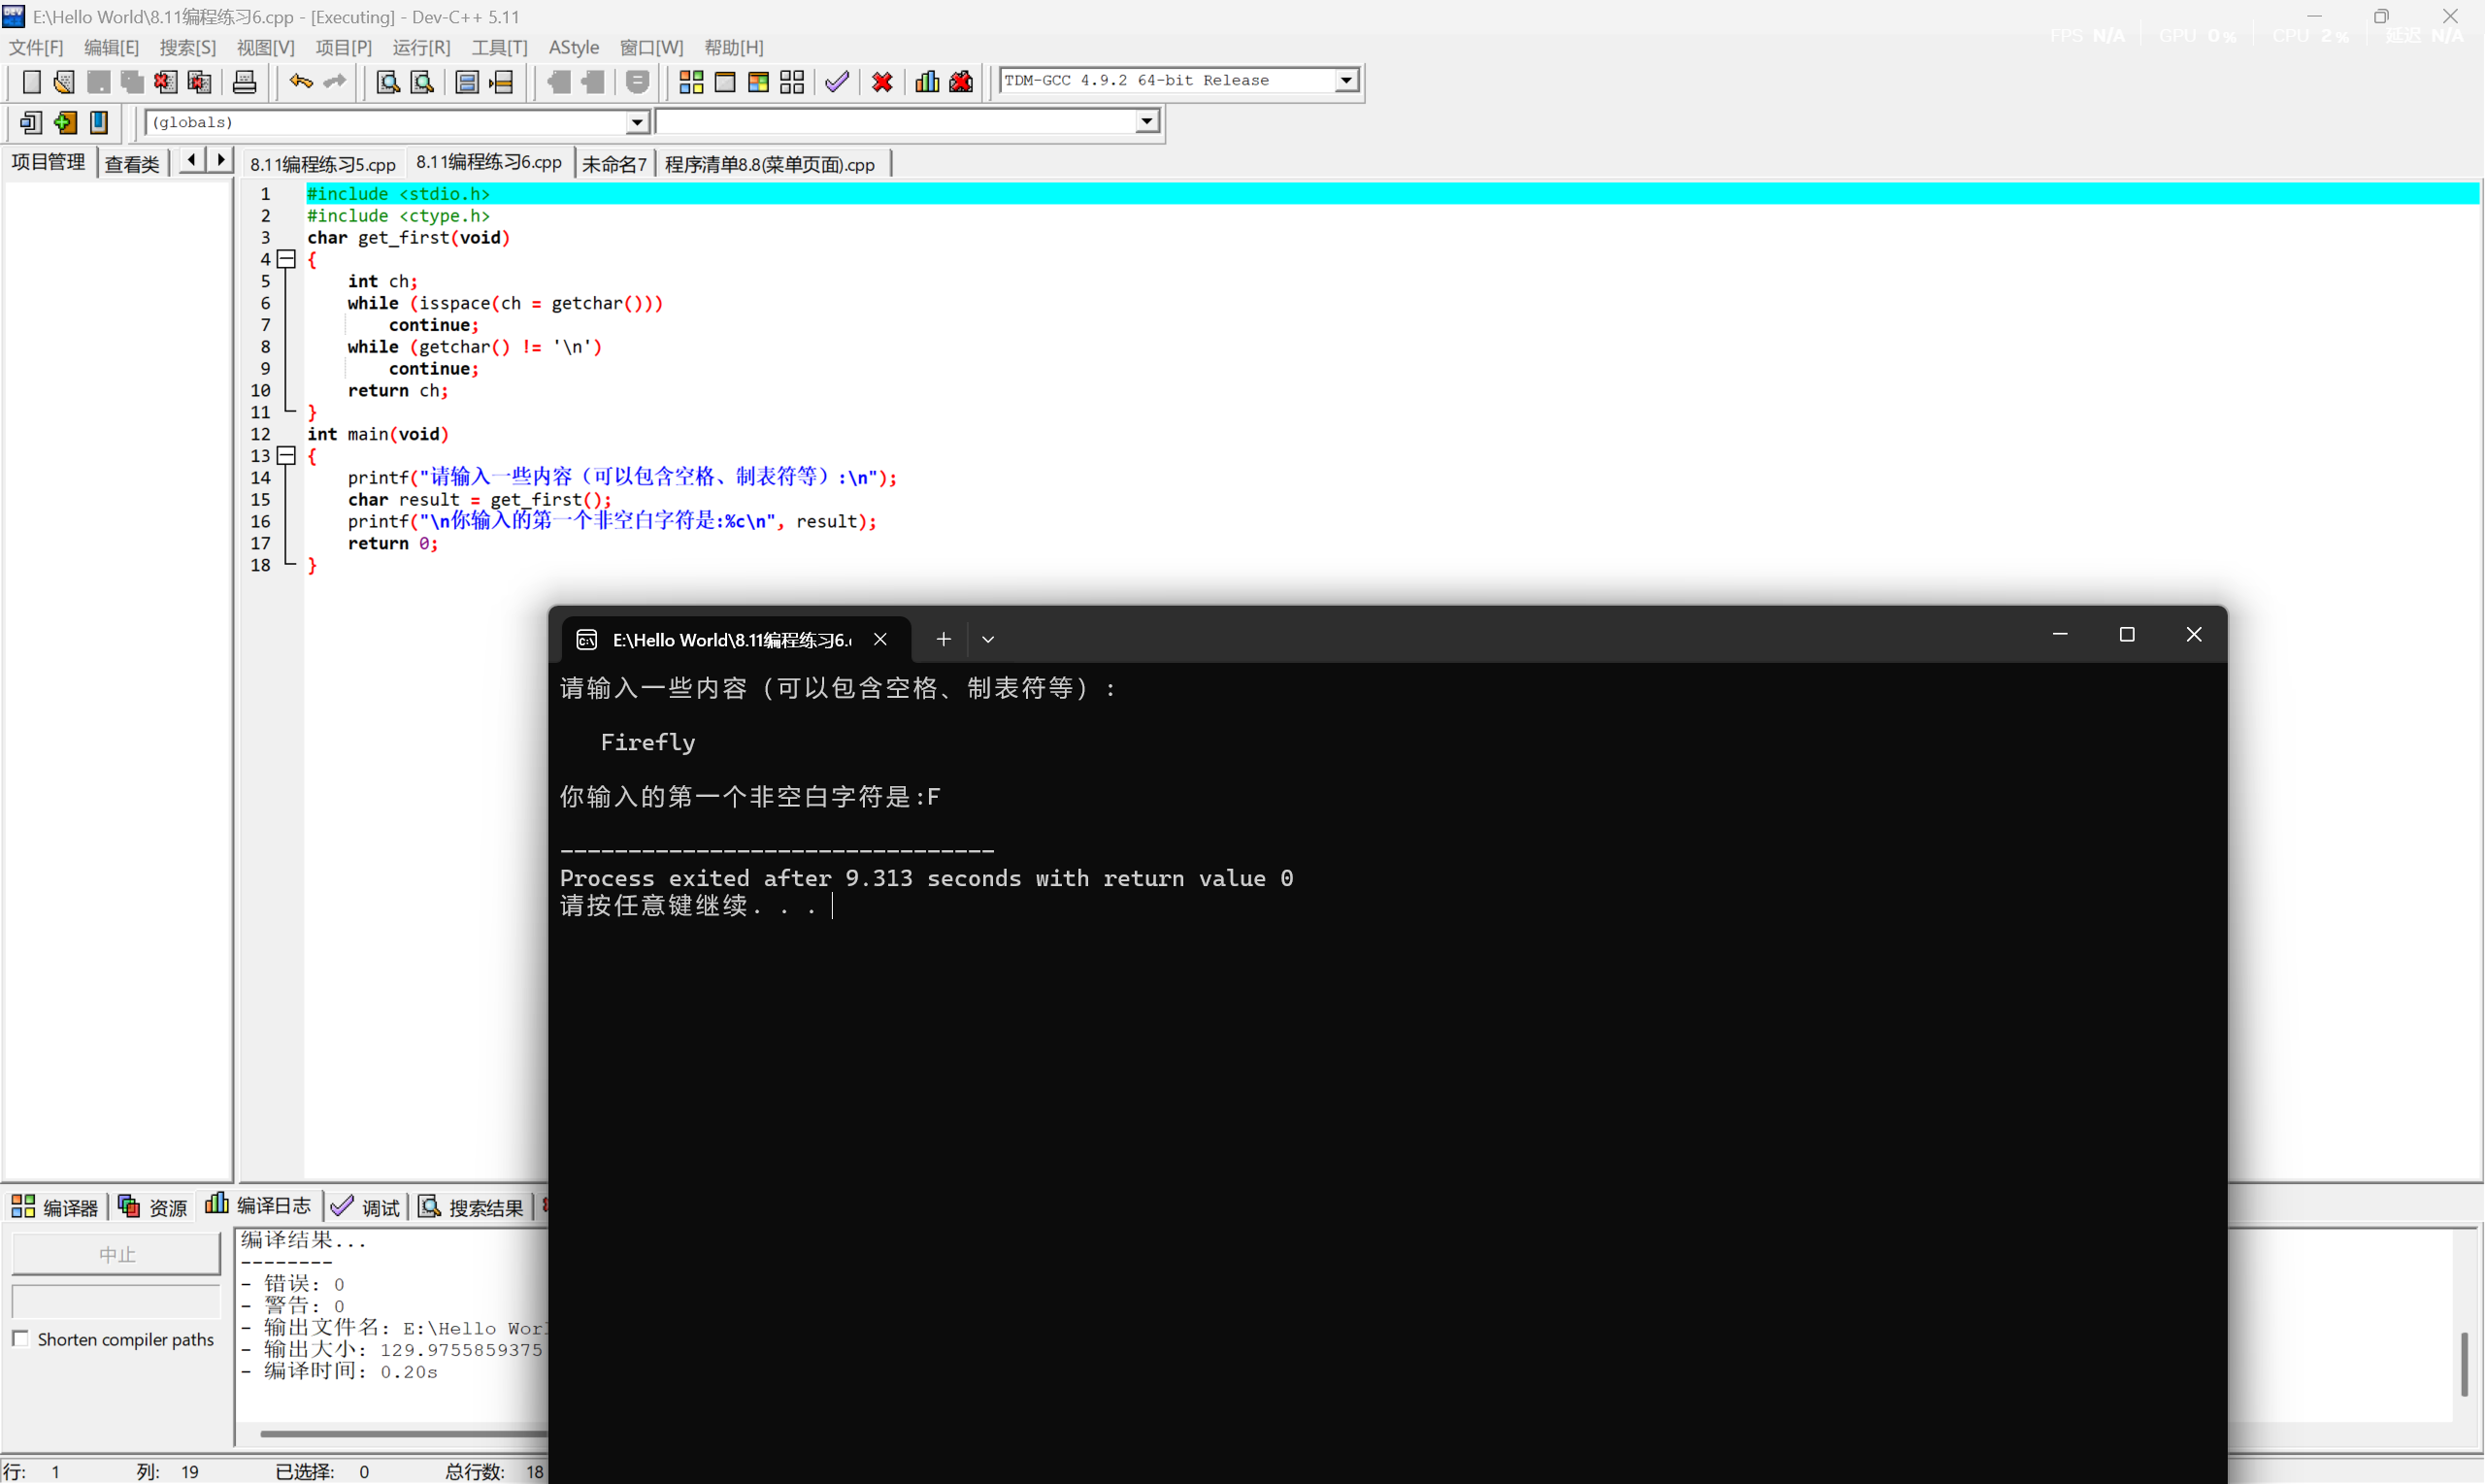
Task: Click the 中止 button in the compile panel
Action: [x=116, y=1253]
